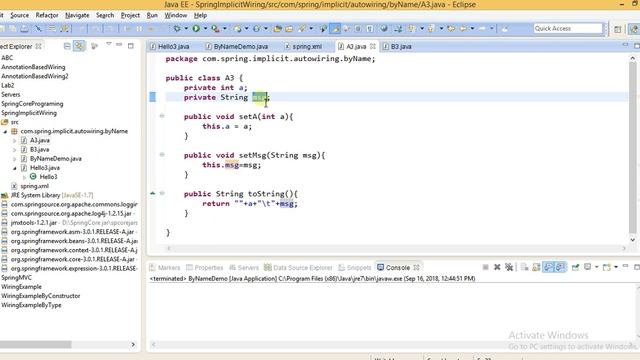Click the override marker beside toString method
The image size is (640, 360).
pos(153,193)
